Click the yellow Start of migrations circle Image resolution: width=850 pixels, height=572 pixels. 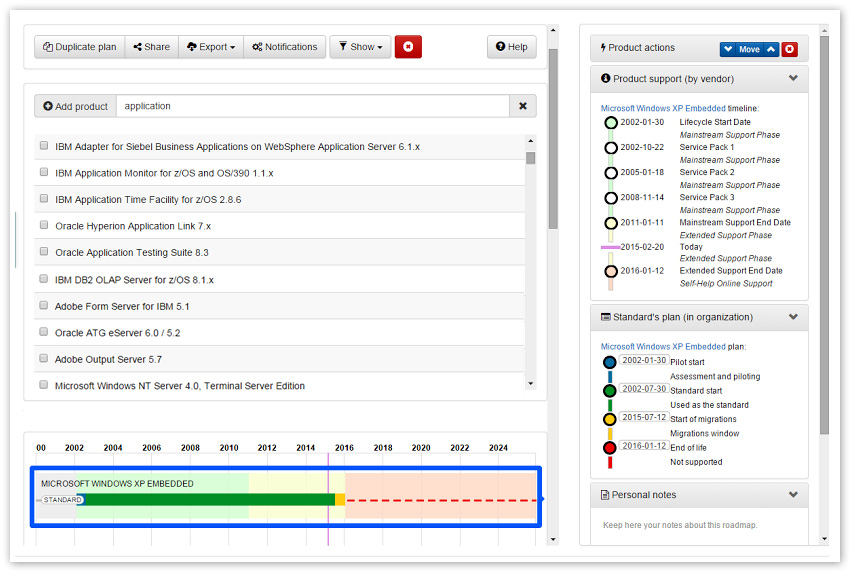[x=610, y=419]
